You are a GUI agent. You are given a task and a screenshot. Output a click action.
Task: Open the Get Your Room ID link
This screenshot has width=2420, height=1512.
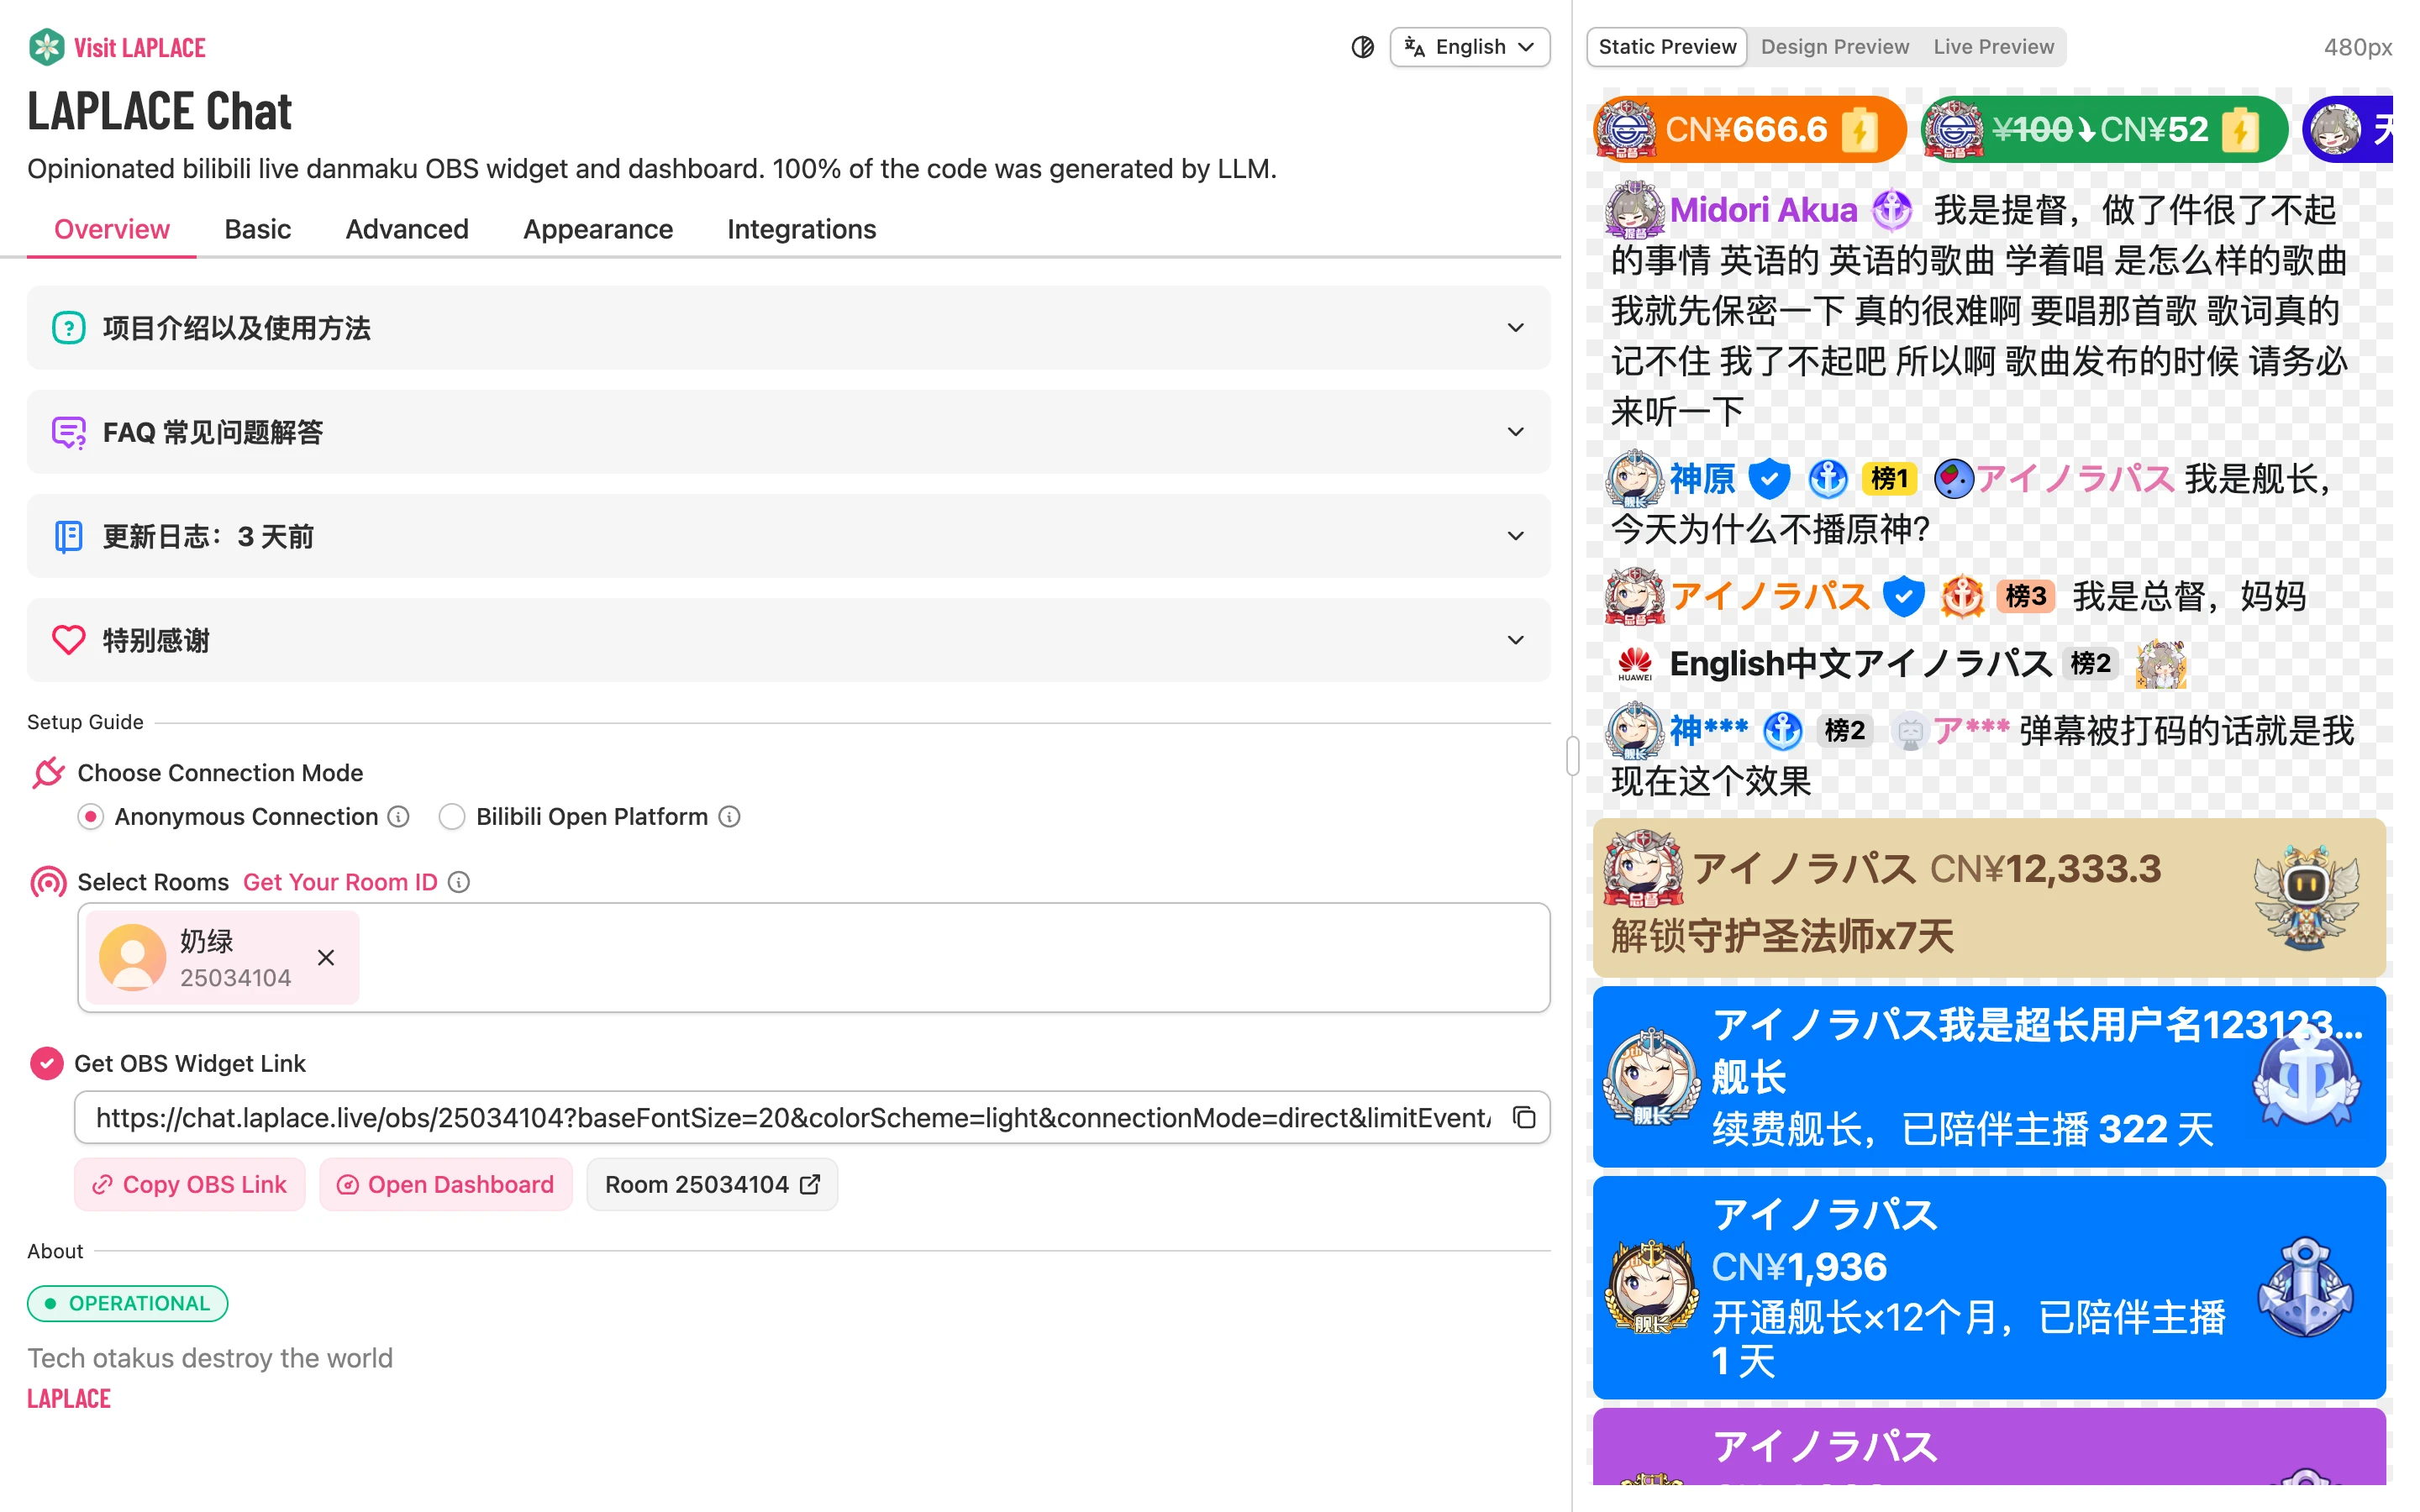point(340,882)
